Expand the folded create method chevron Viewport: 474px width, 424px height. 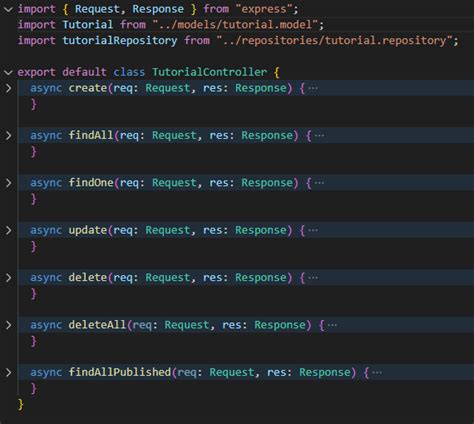click(8, 88)
